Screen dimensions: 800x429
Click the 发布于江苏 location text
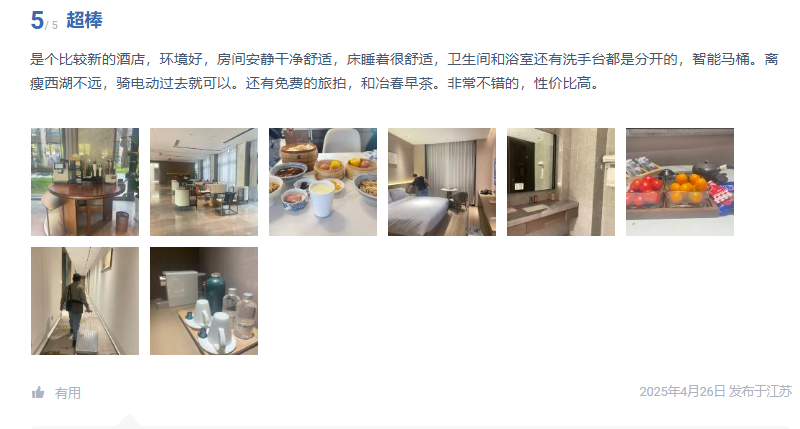pos(760,391)
